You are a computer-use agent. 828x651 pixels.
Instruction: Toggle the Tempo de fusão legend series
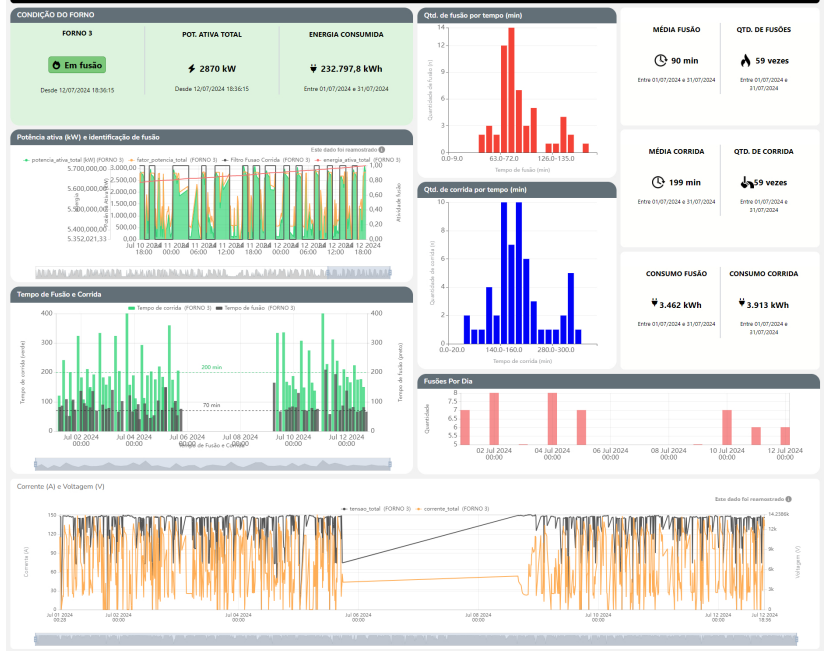pos(256,308)
